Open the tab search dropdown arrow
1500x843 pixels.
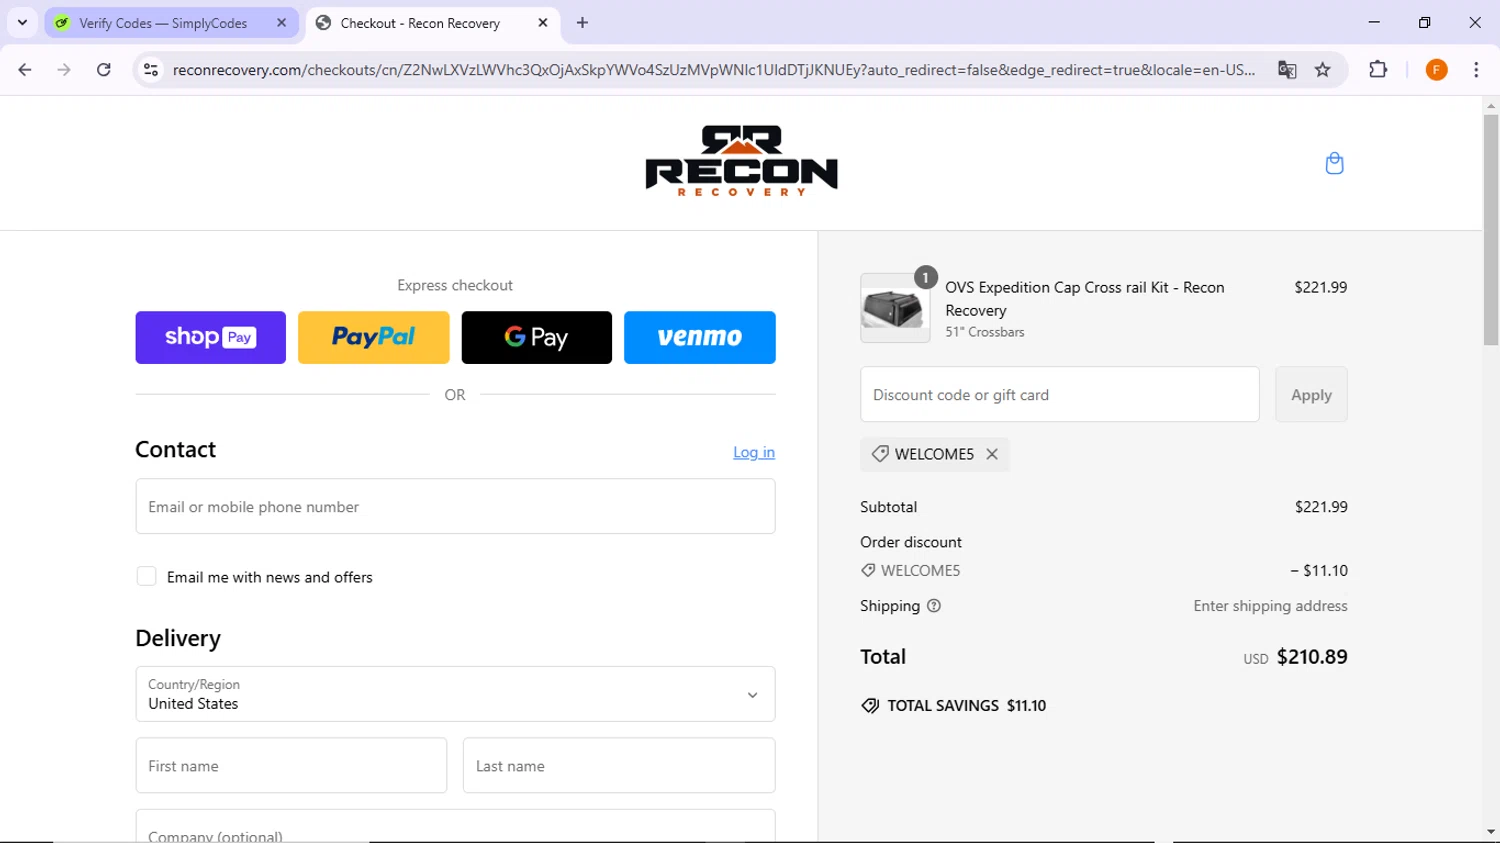click(x=22, y=23)
